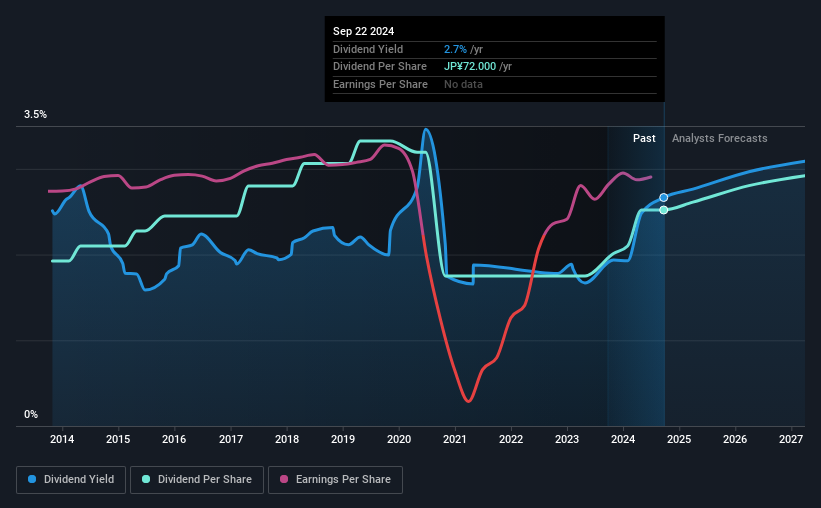Toggle the Dividend Yield legend button

pyautogui.click(x=71, y=480)
